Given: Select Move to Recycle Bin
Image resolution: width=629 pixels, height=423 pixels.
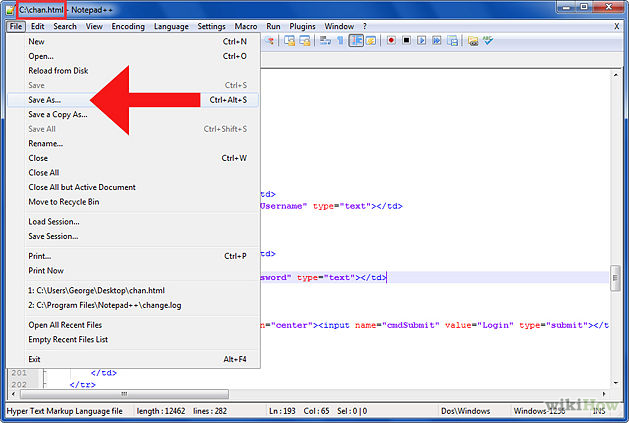Looking at the screenshot, I should [x=133, y=202].
